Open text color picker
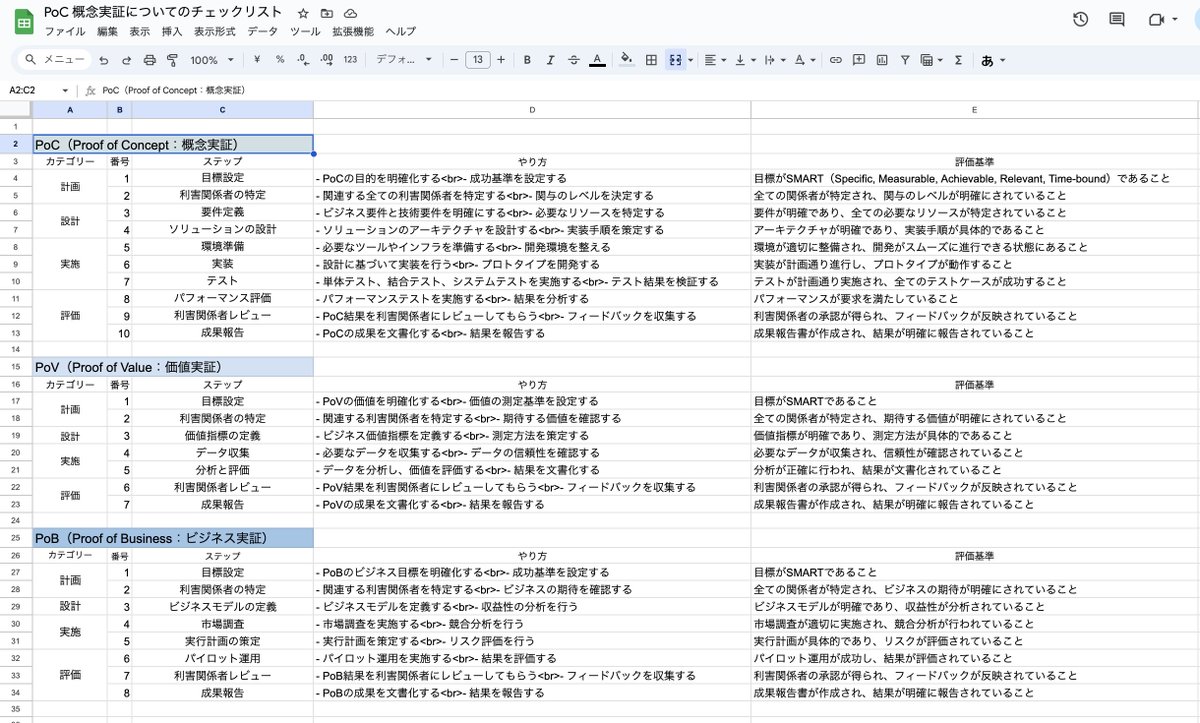This screenshot has width=1200, height=723. [x=597, y=60]
